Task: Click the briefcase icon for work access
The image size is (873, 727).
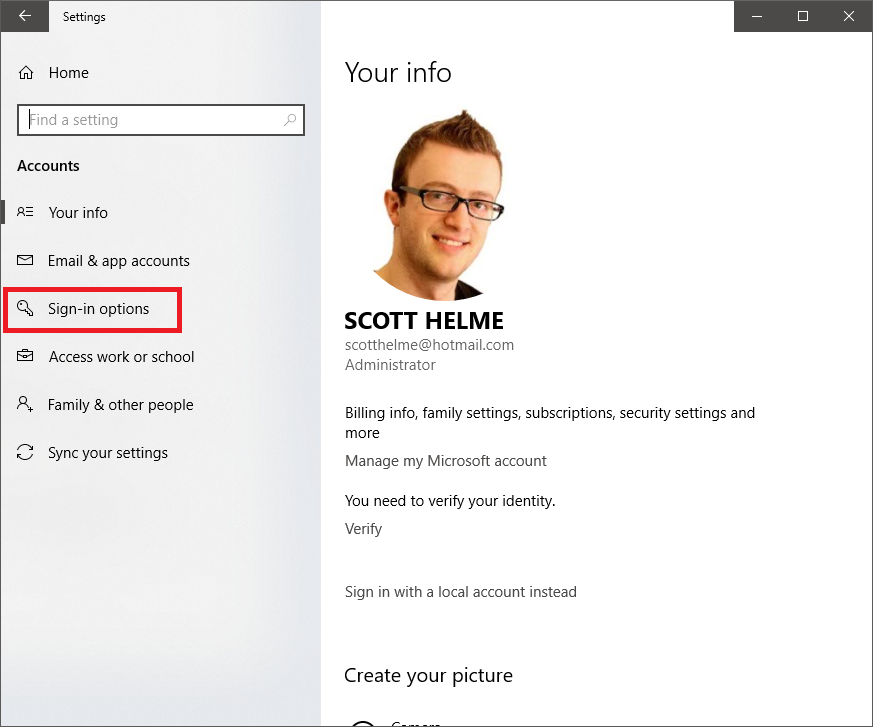Action: [26, 357]
